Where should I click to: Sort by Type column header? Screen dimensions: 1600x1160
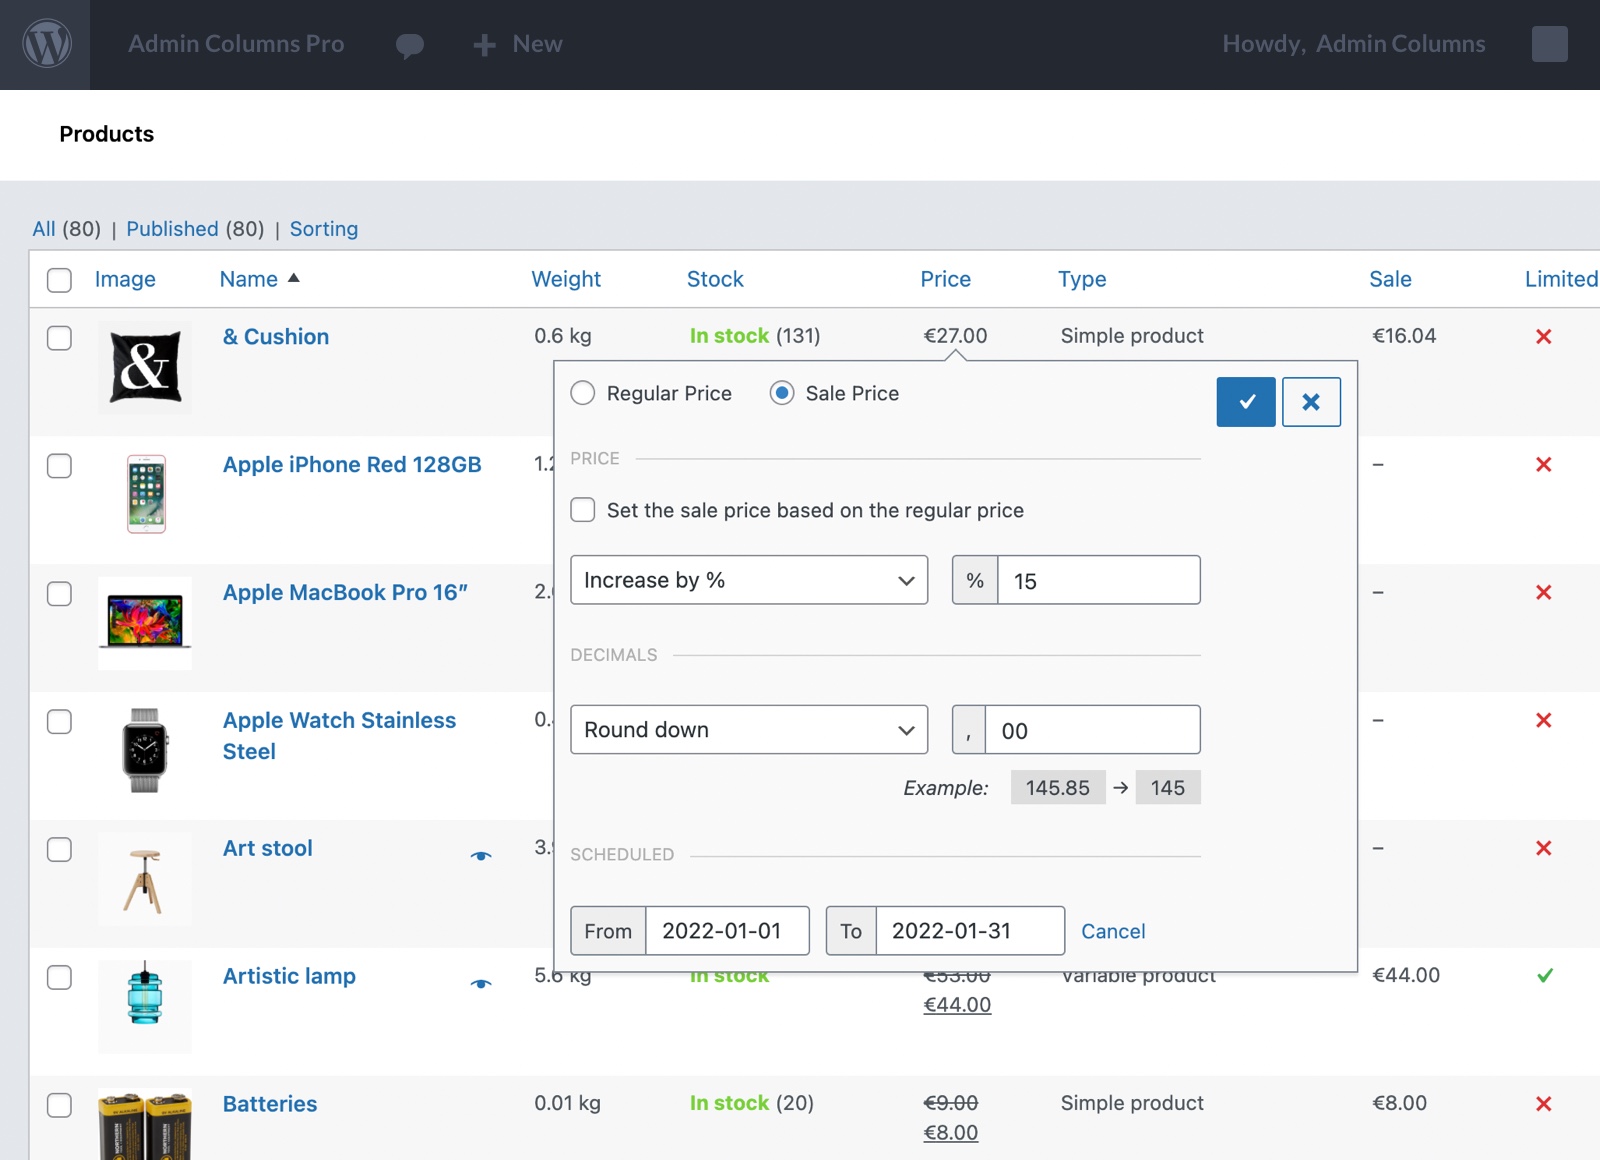pos(1082,279)
